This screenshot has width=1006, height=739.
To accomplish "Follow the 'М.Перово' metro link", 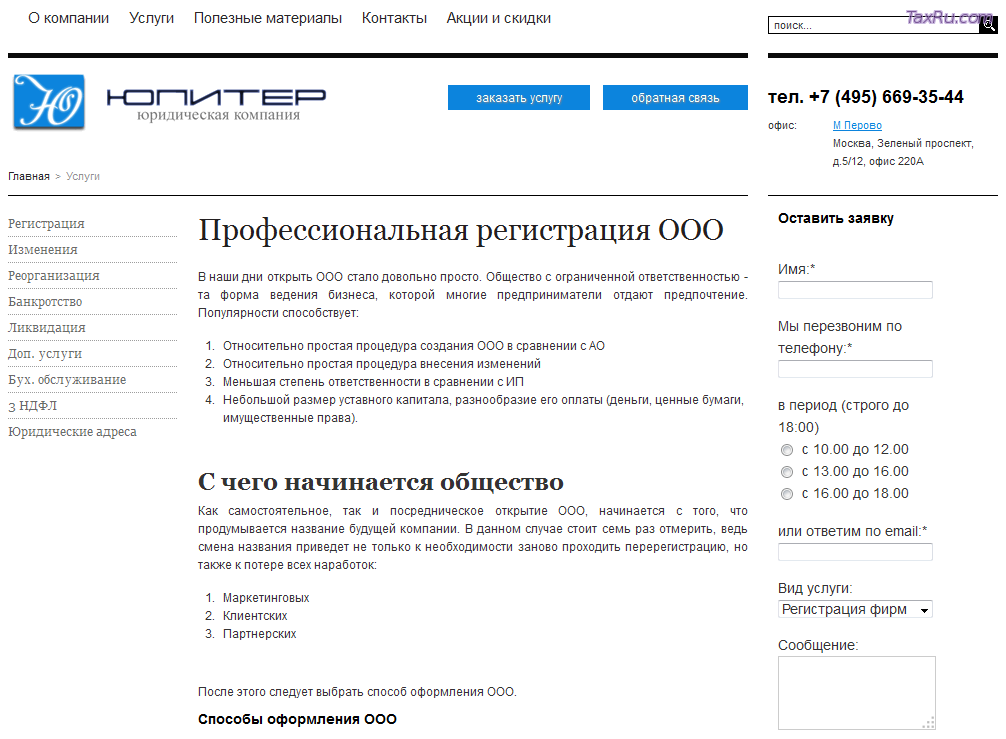I will click(x=857, y=125).
